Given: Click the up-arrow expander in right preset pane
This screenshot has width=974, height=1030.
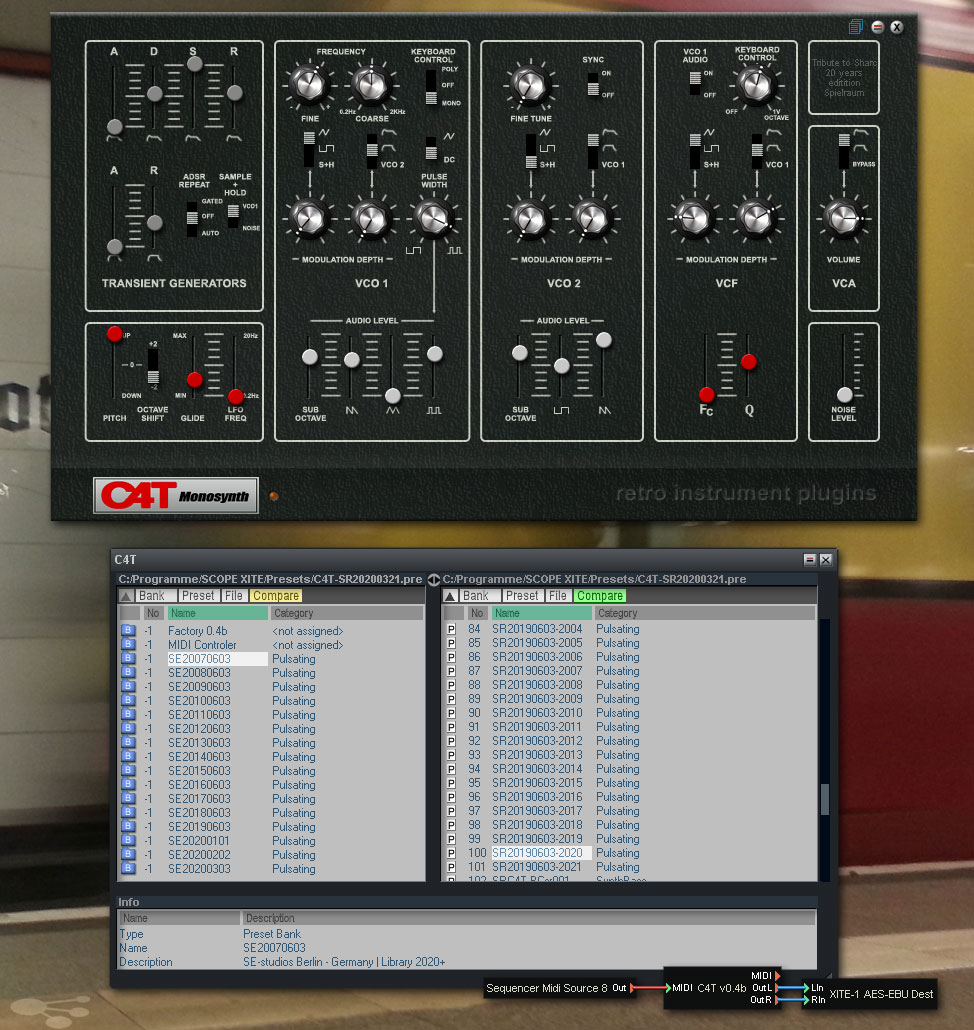Looking at the screenshot, I should (451, 596).
